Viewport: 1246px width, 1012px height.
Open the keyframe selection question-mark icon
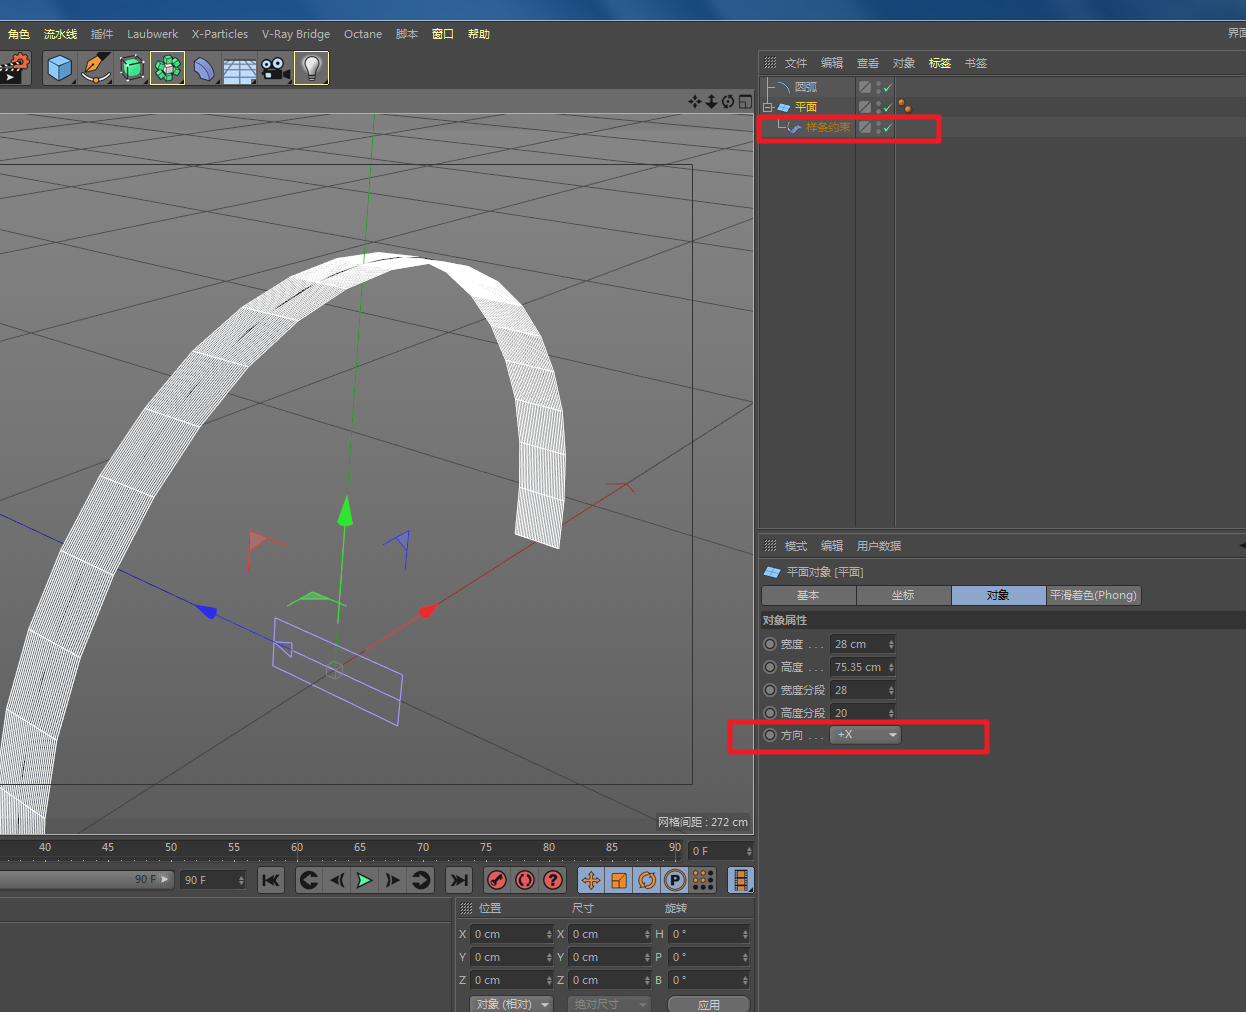553,880
